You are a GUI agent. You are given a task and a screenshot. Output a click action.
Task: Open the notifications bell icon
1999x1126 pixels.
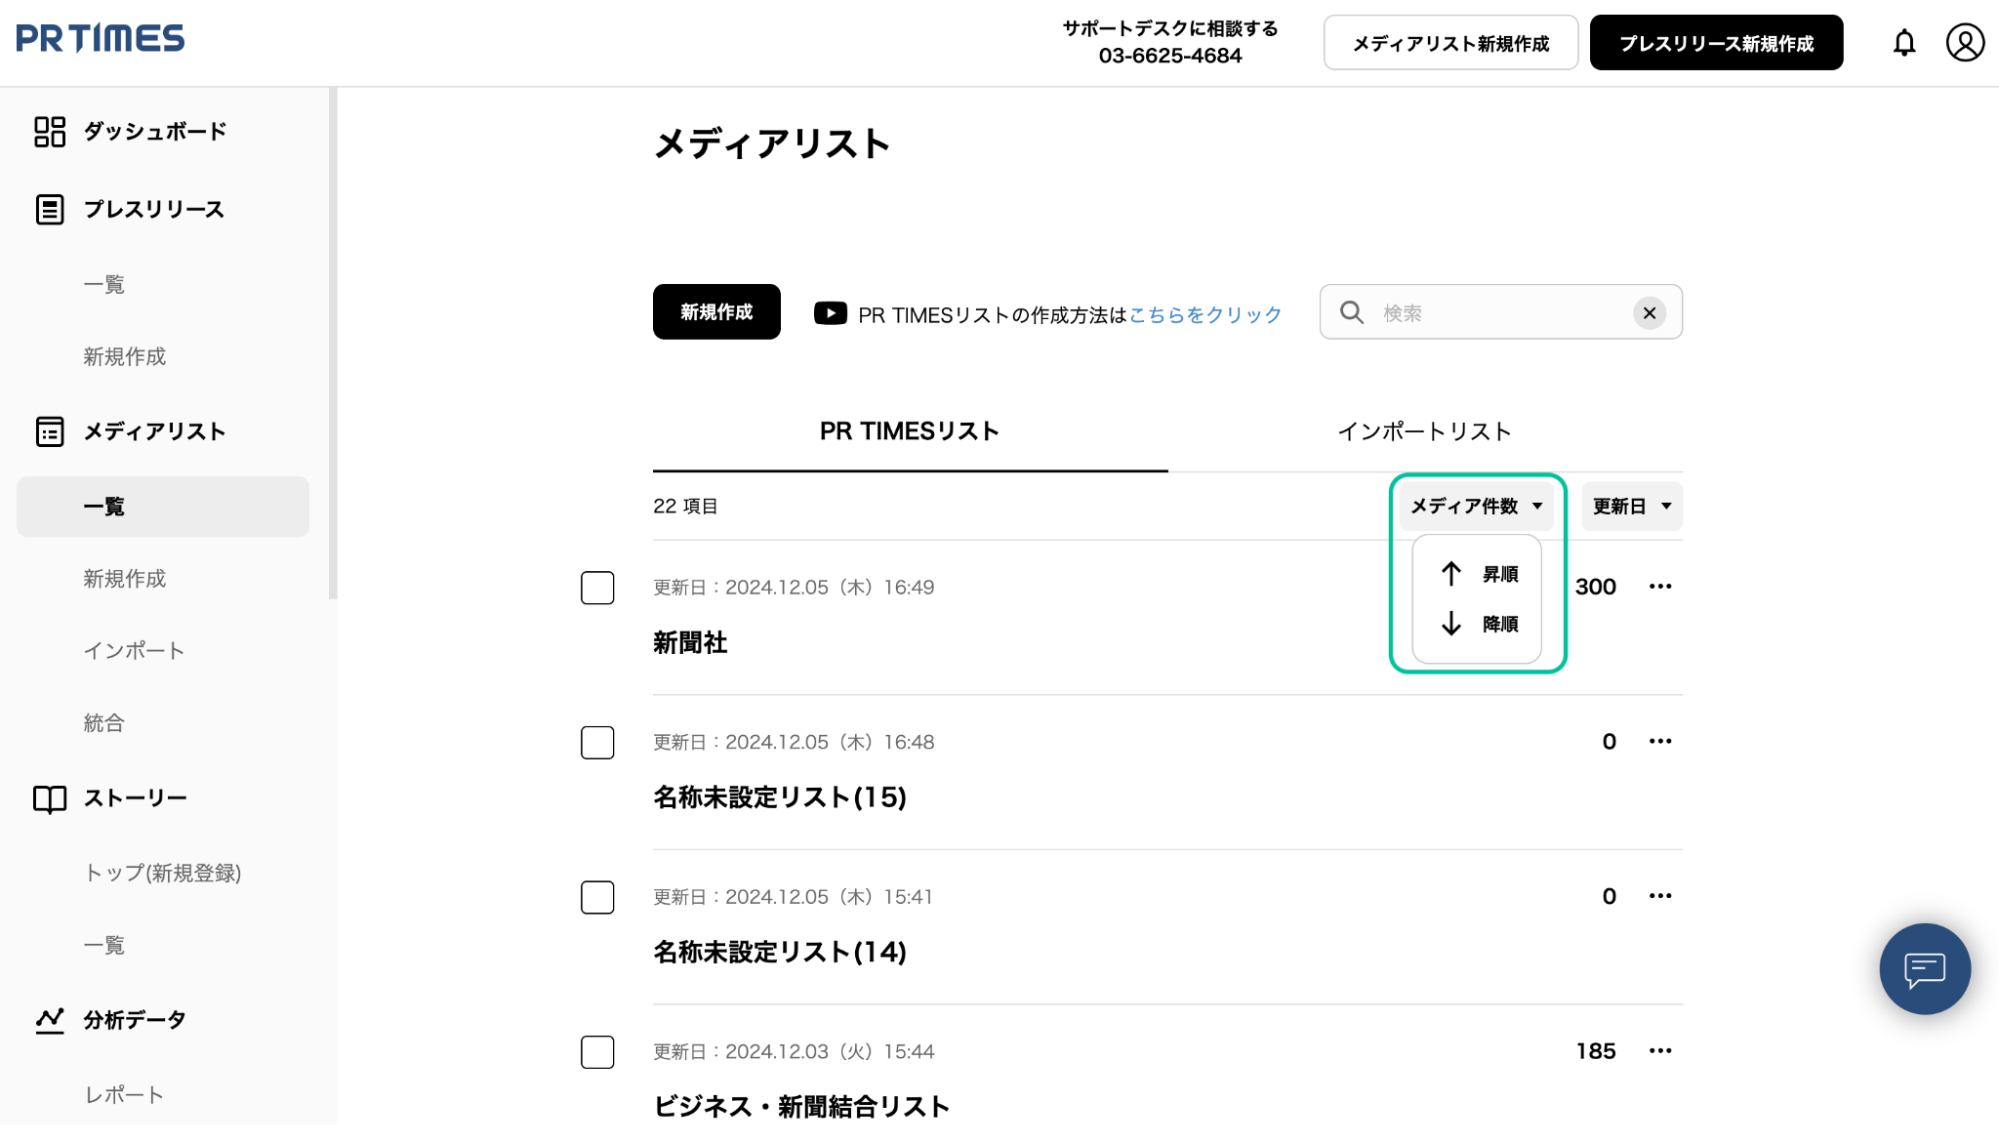coord(1904,43)
